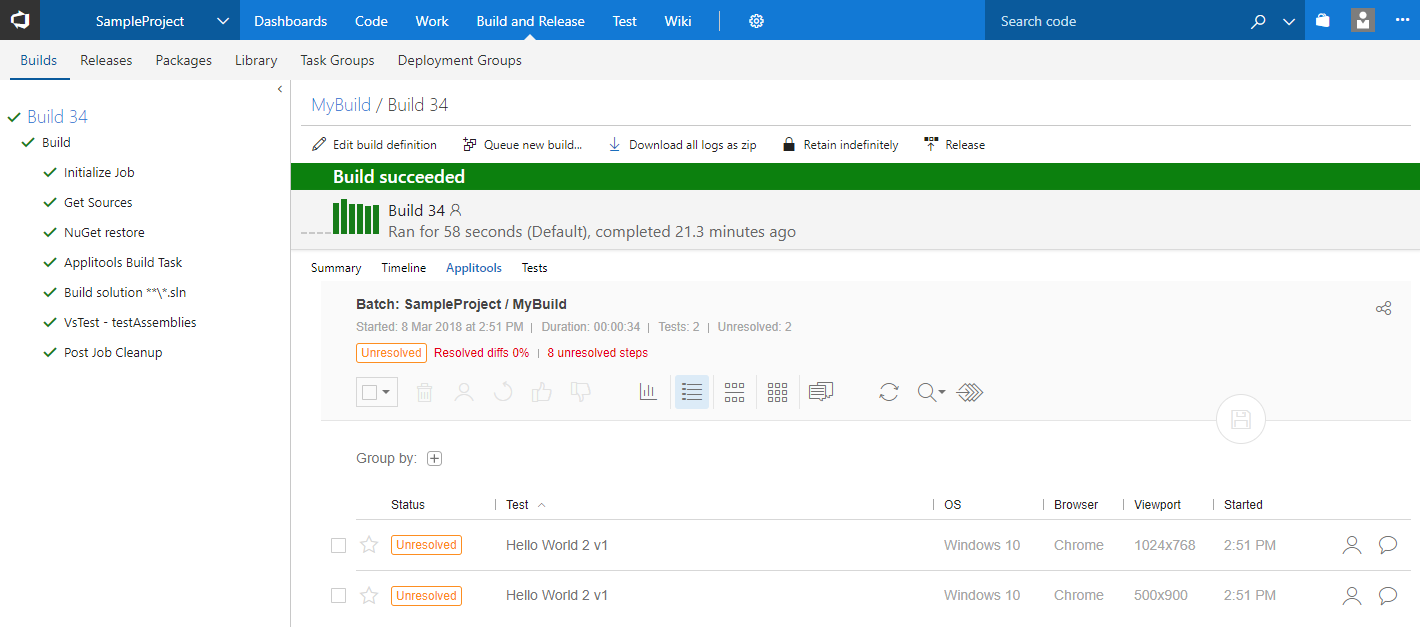
Task: Check the box for 500x900 test row
Action: pos(338,596)
